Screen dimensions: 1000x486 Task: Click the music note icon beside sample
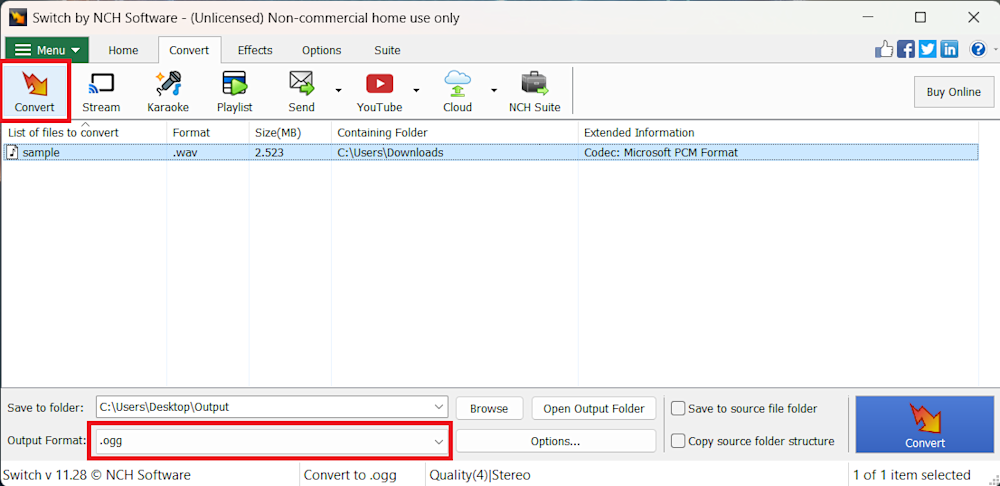click(13, 153)
